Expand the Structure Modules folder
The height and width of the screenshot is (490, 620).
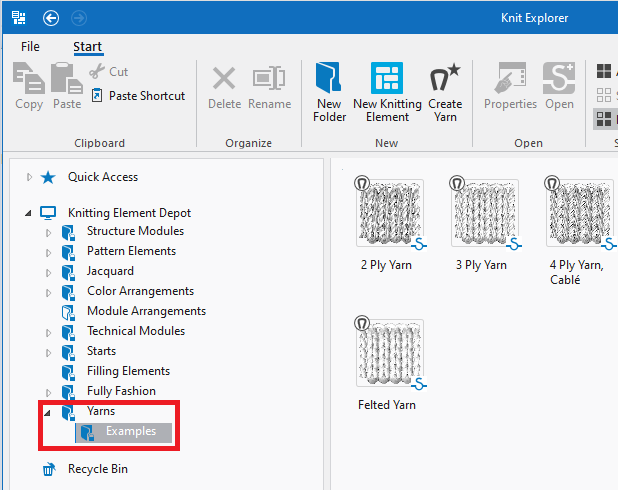tap(48, 232)
